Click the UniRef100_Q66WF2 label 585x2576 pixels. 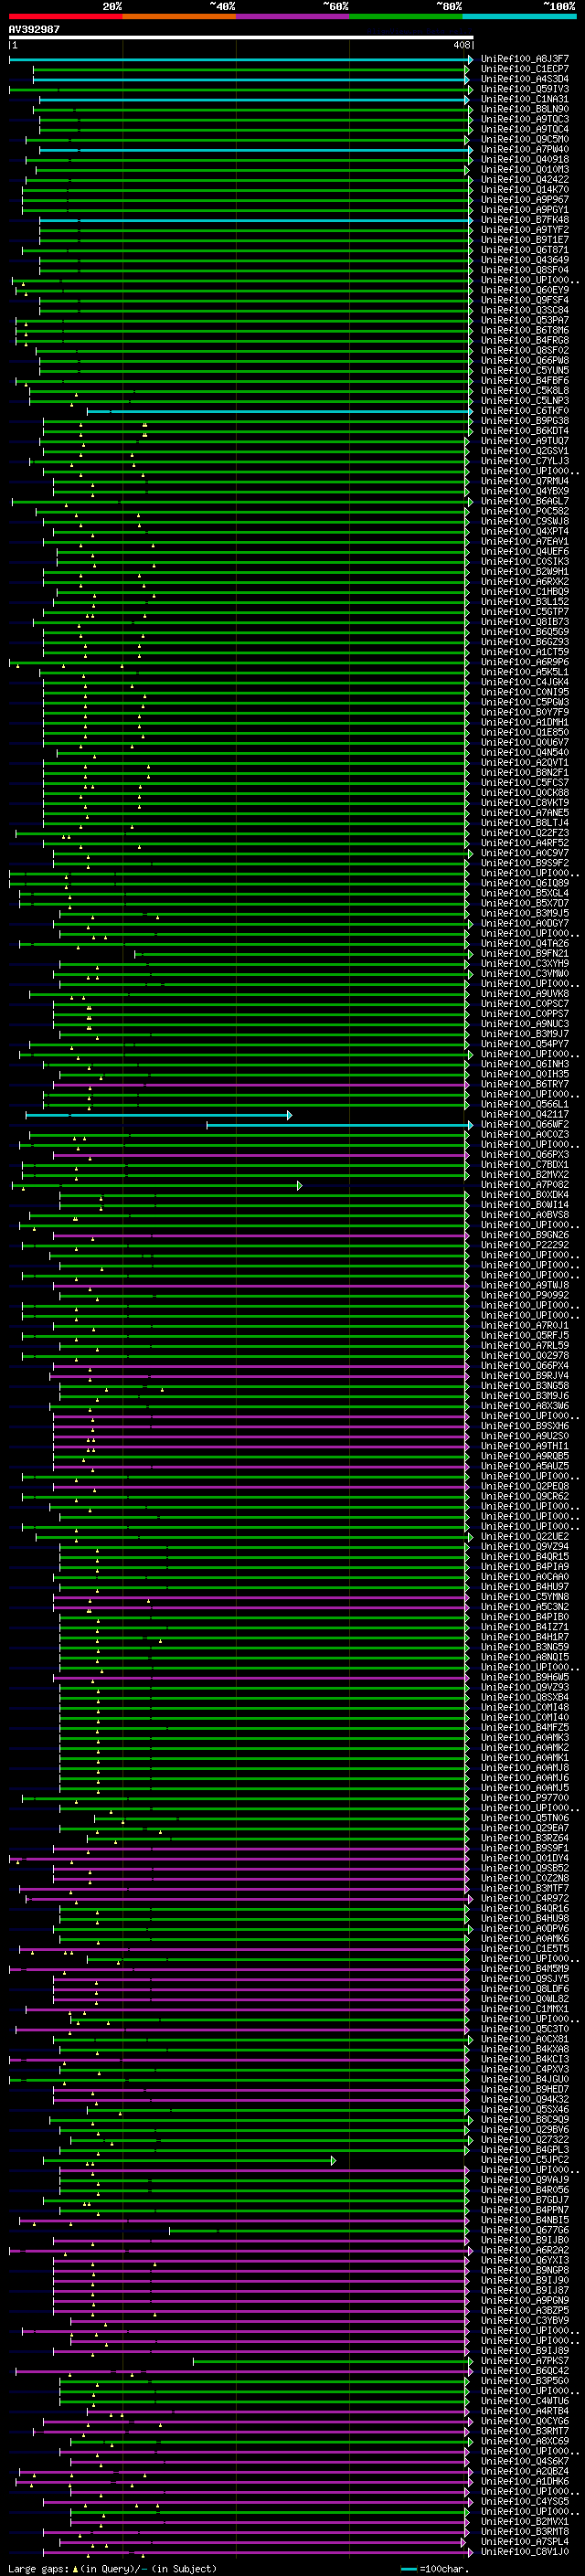tap(525, 1124)
